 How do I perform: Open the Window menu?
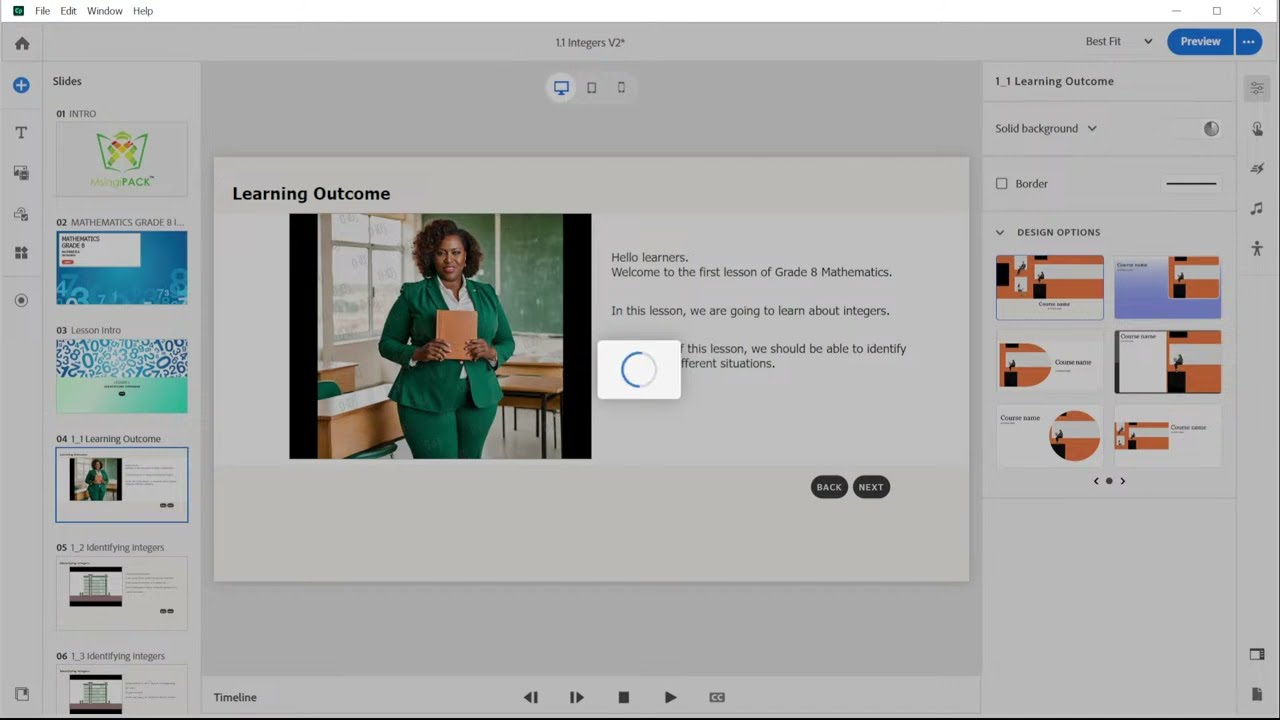[x=104, y=11]
